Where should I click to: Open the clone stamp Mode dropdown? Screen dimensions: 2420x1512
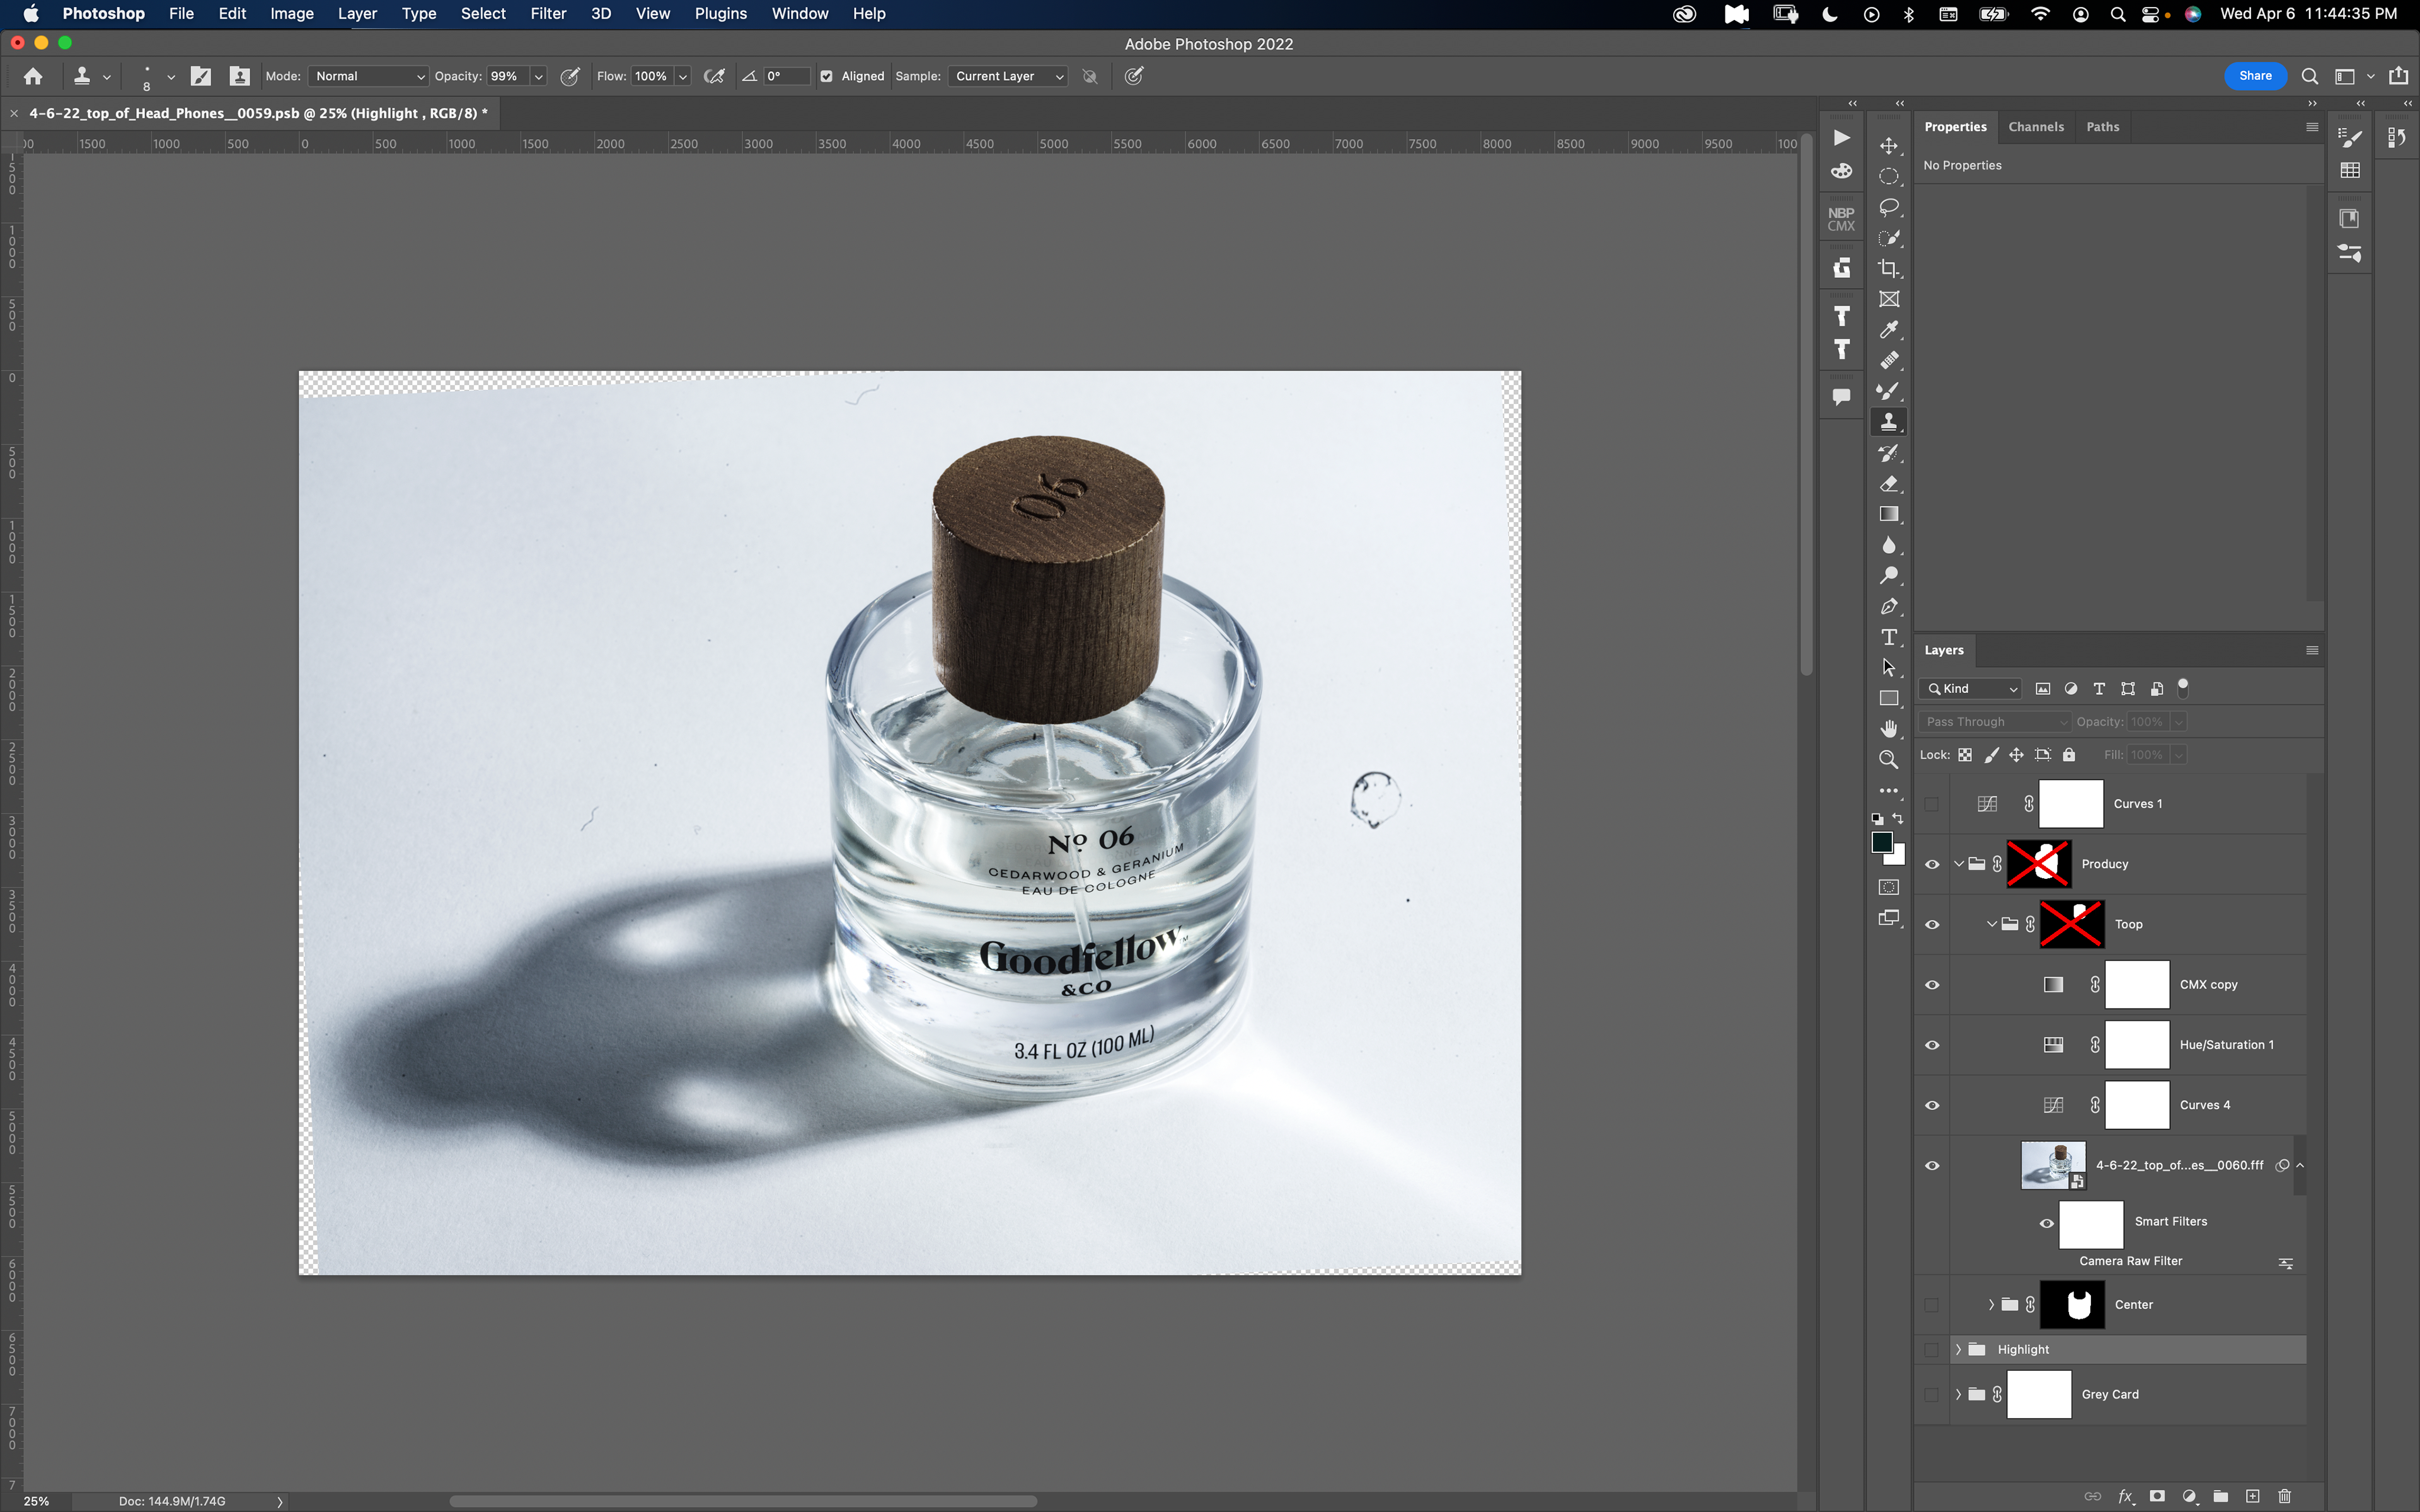coord(368,76)
